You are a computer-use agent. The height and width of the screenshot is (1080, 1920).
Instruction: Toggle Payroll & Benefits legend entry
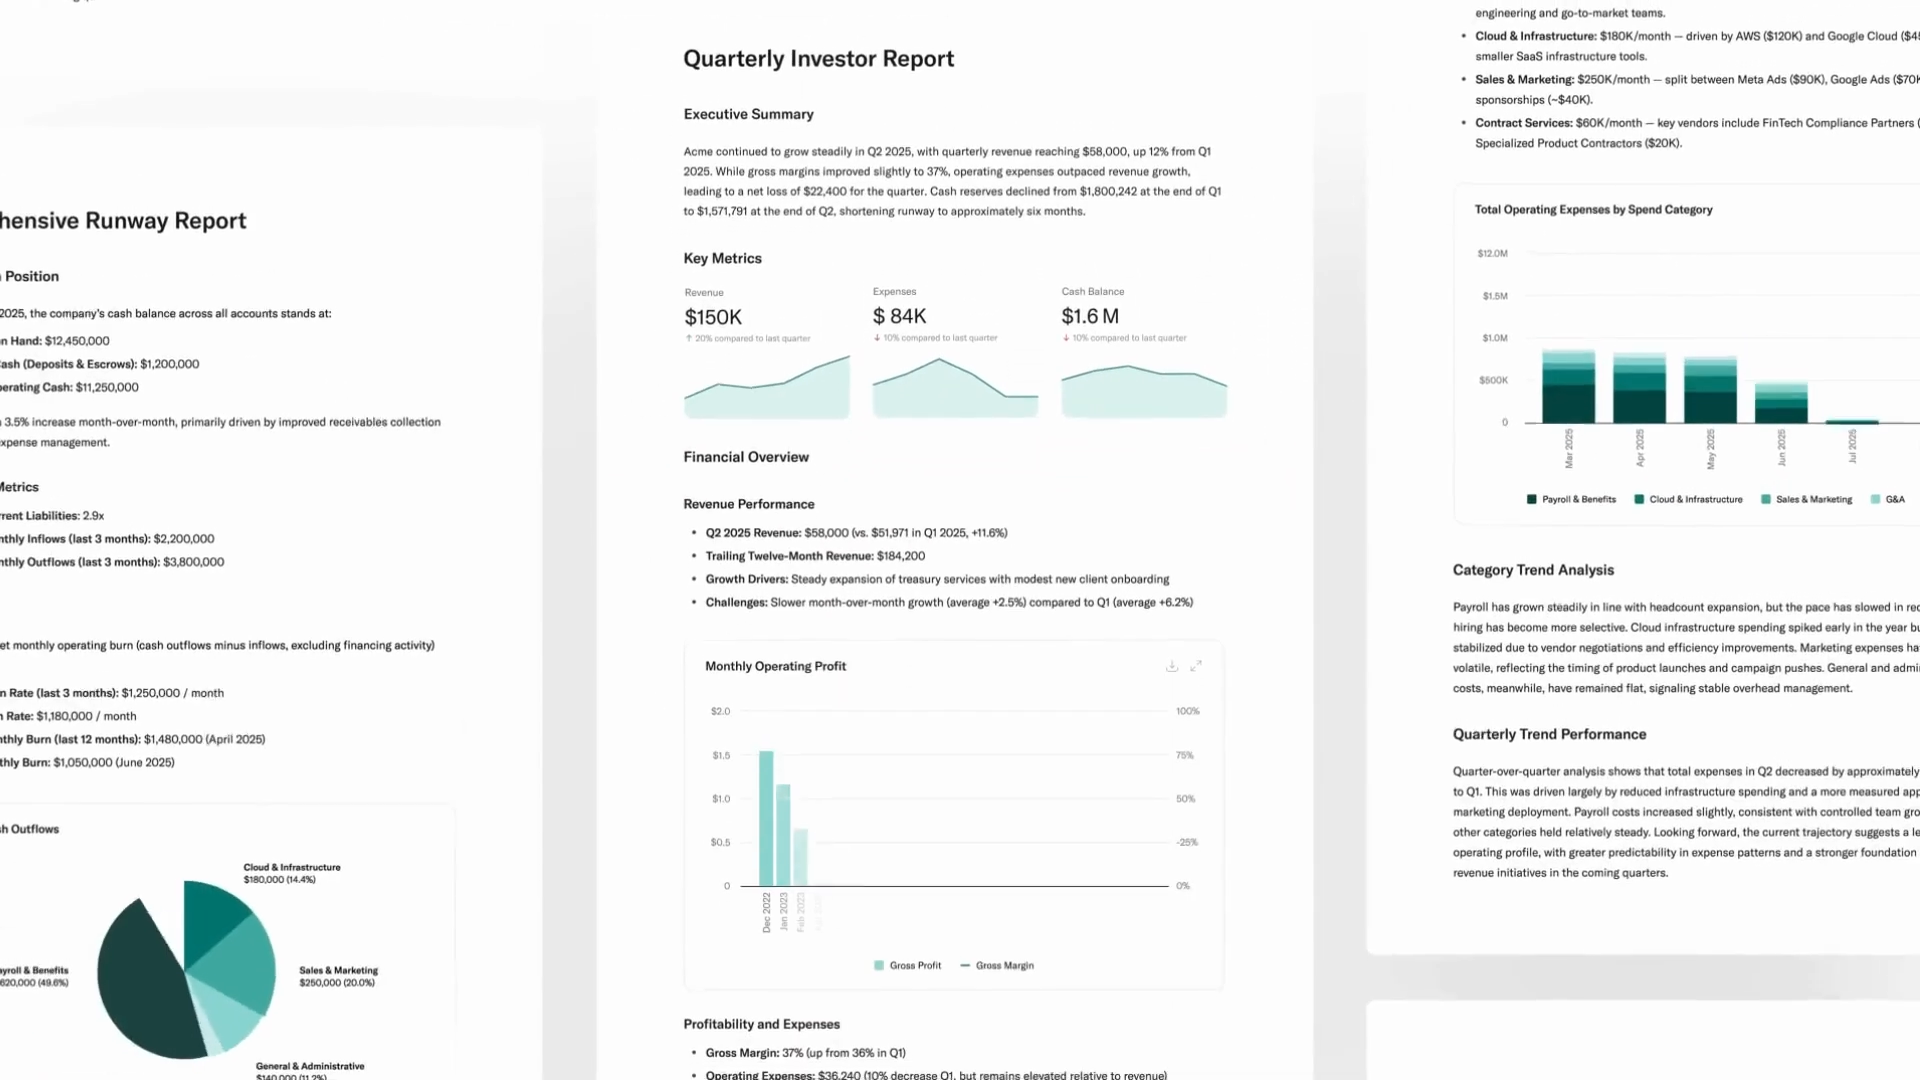pos(1571,500)
